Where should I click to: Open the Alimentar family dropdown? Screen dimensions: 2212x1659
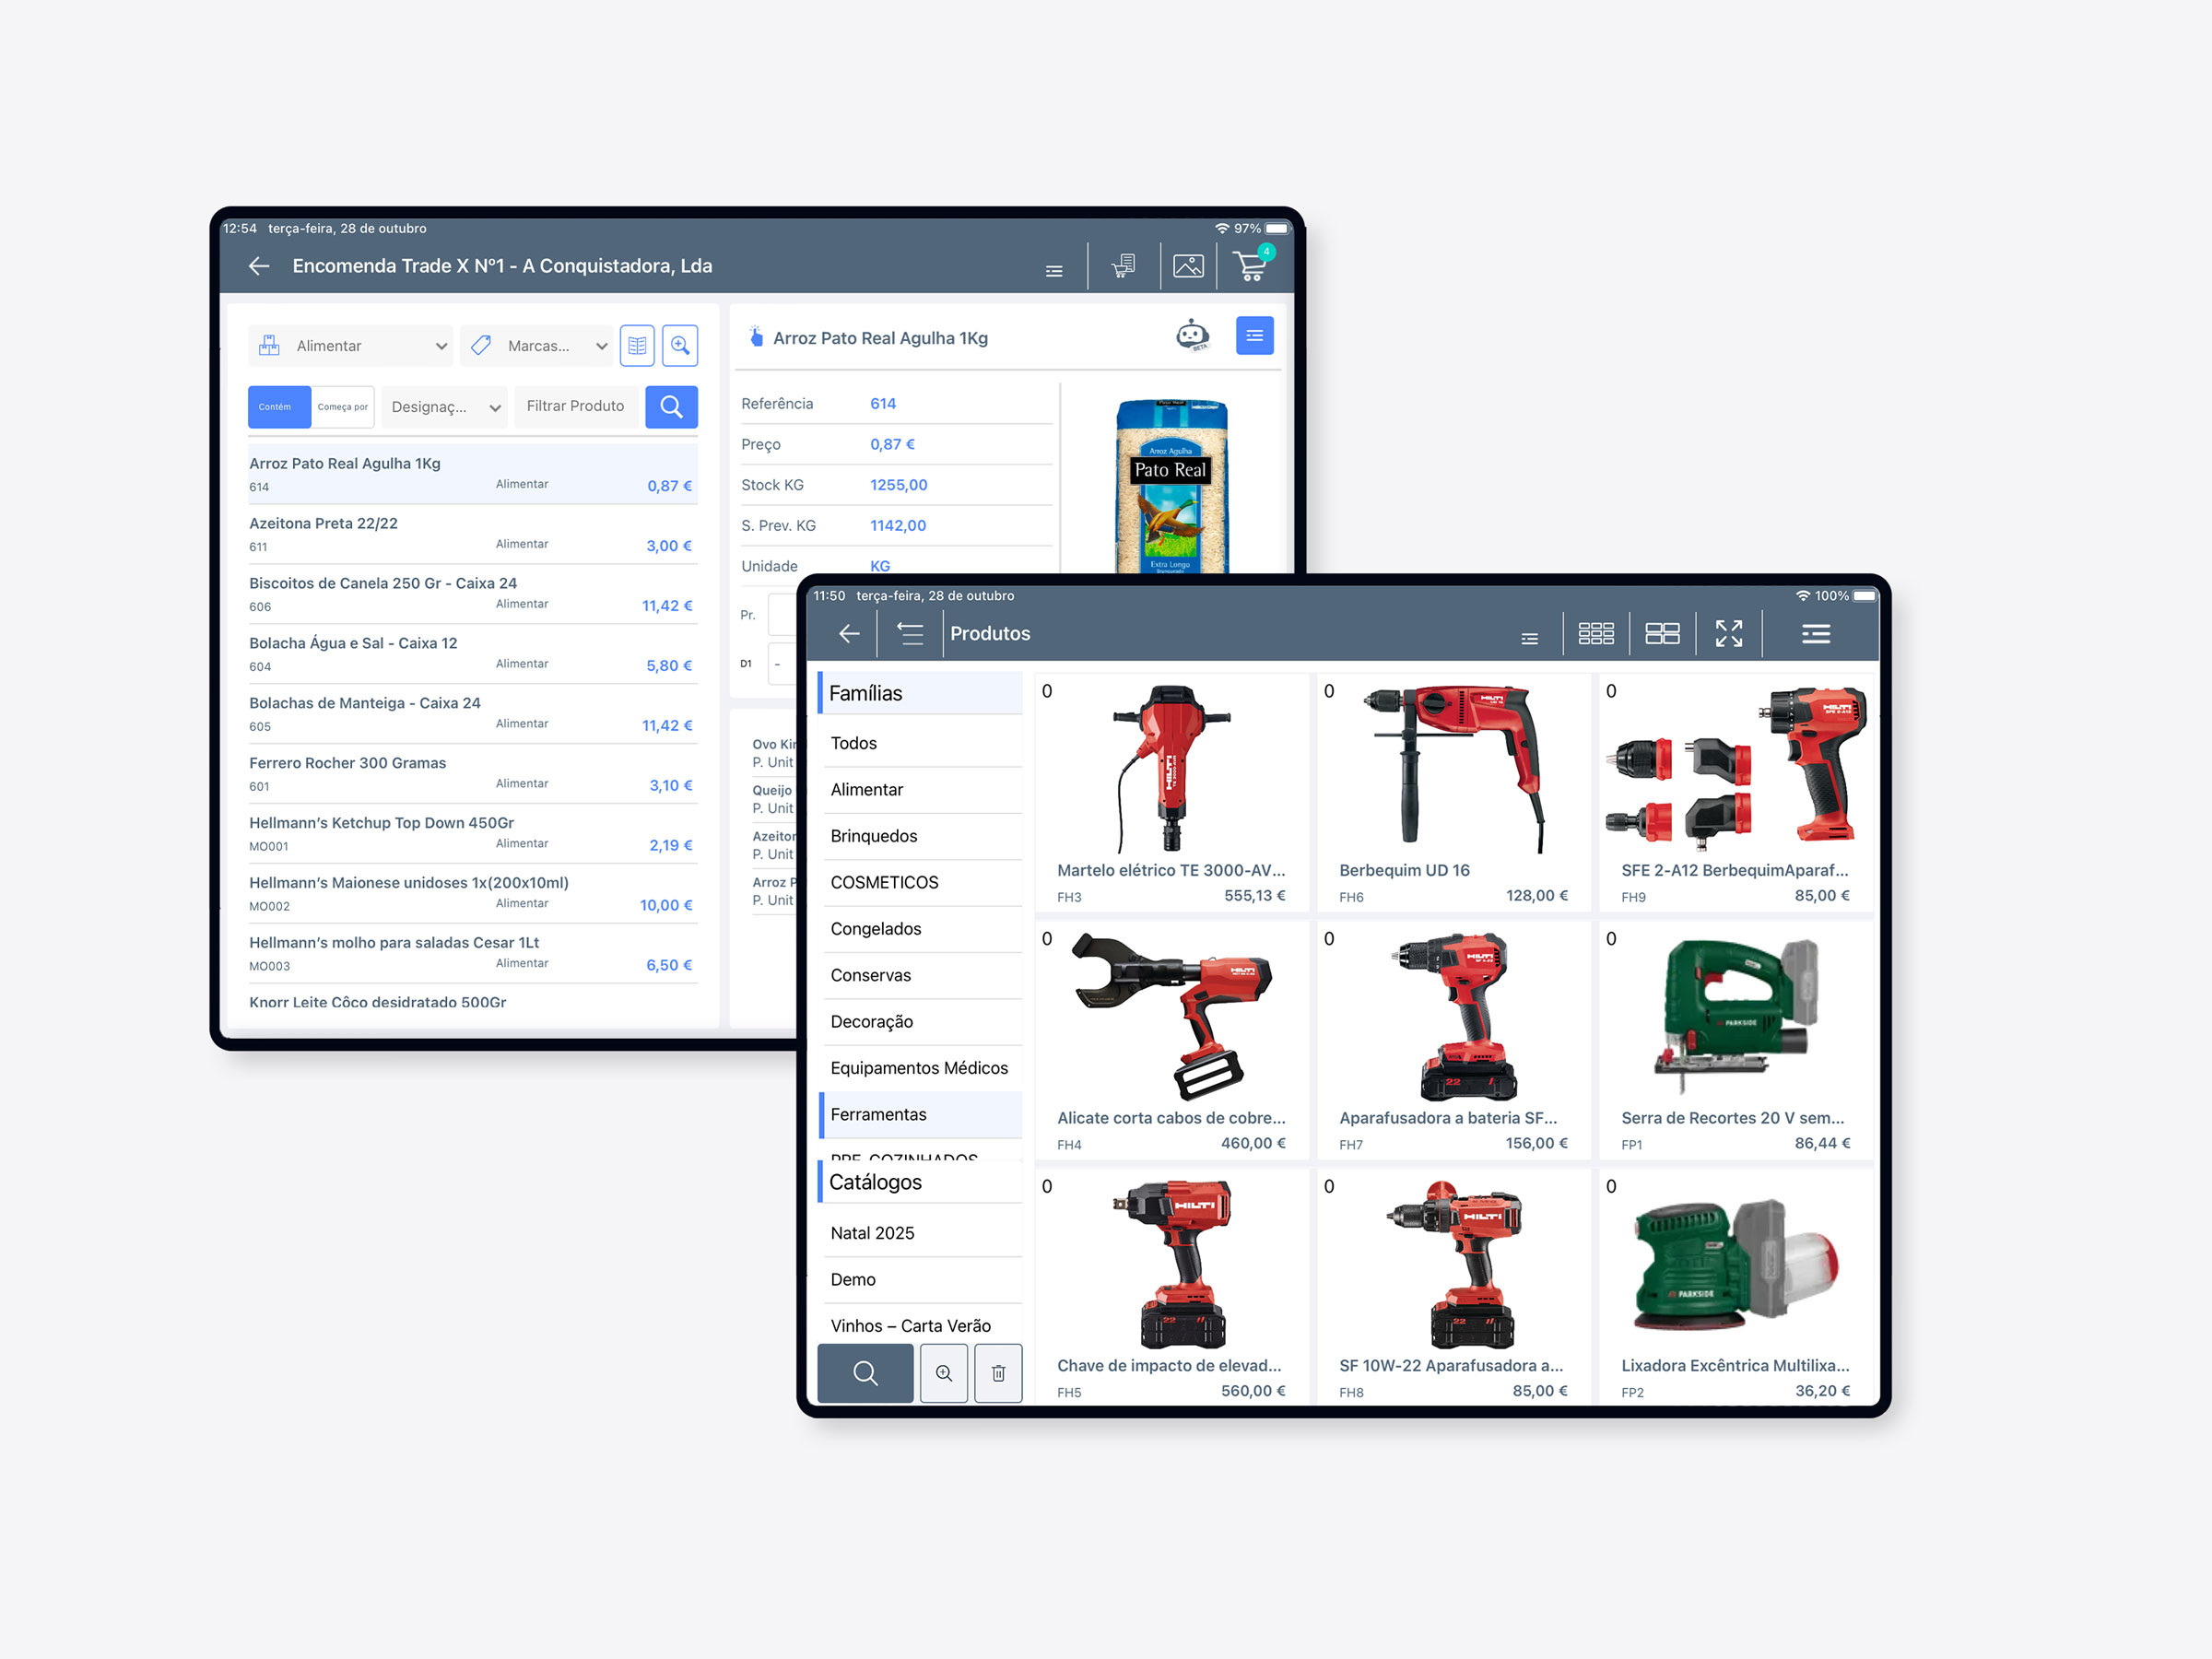pos(350,346)
